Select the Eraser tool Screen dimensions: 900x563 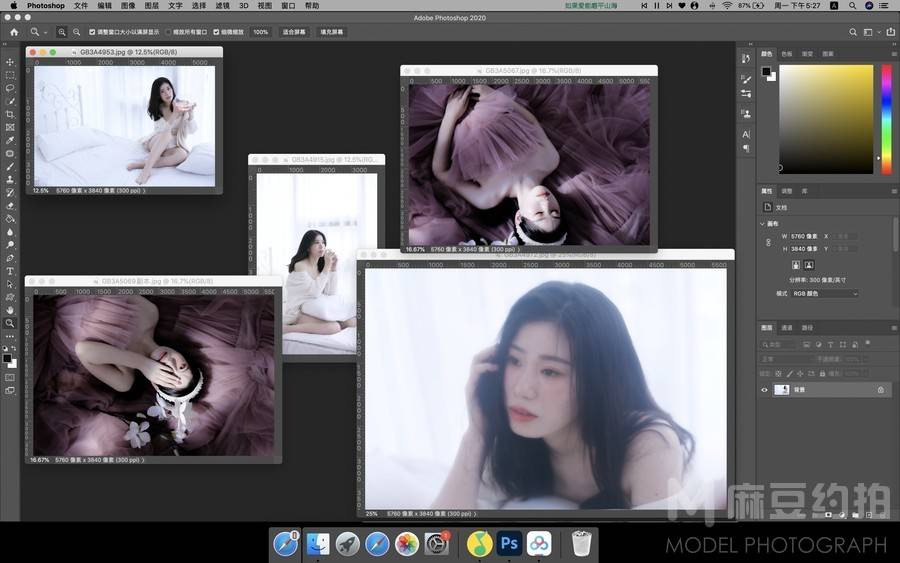tap(10, 205)
